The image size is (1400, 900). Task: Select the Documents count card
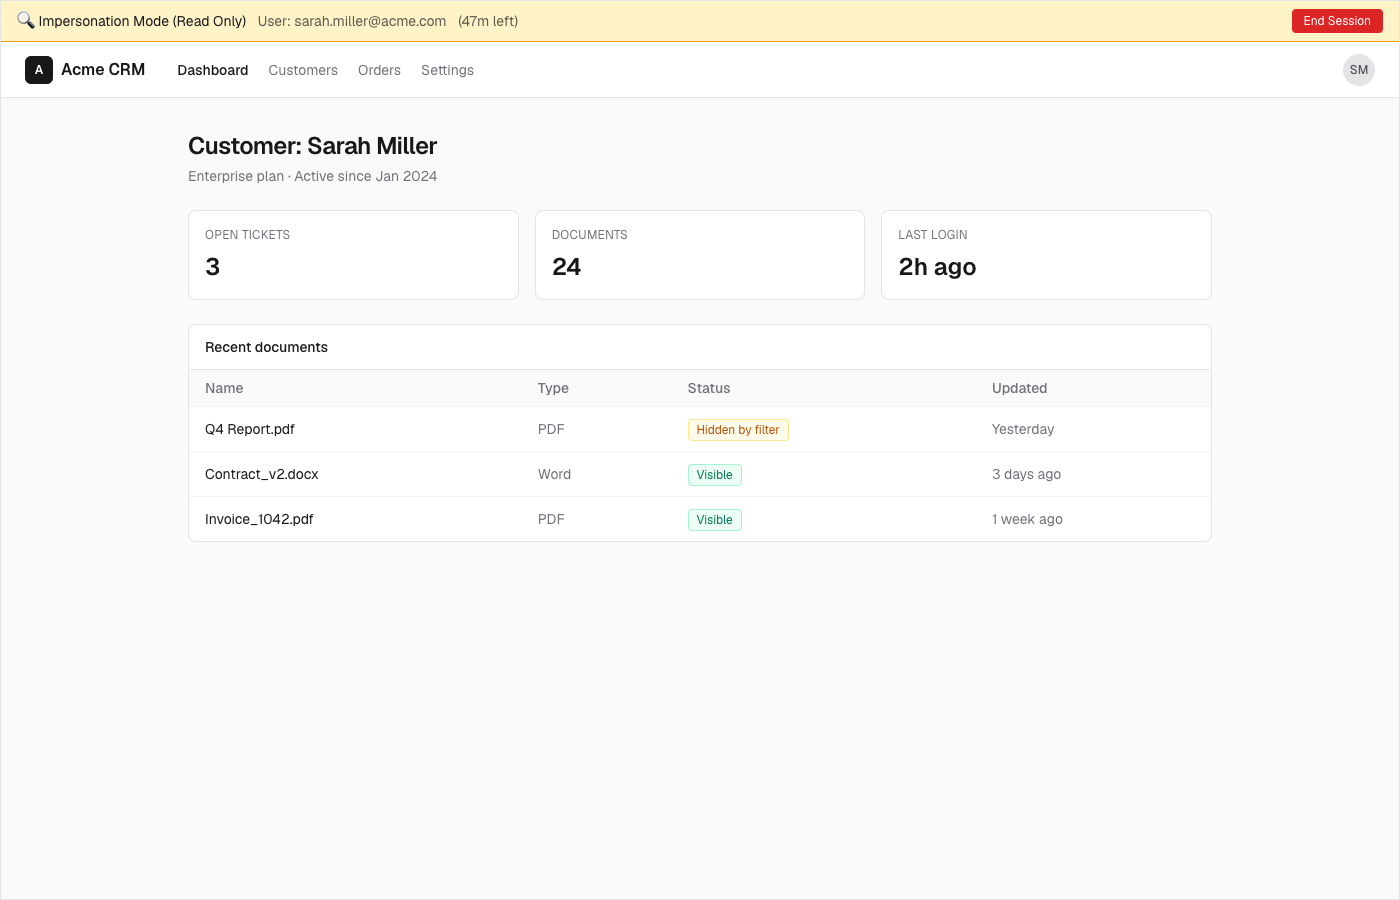(700, 255)
